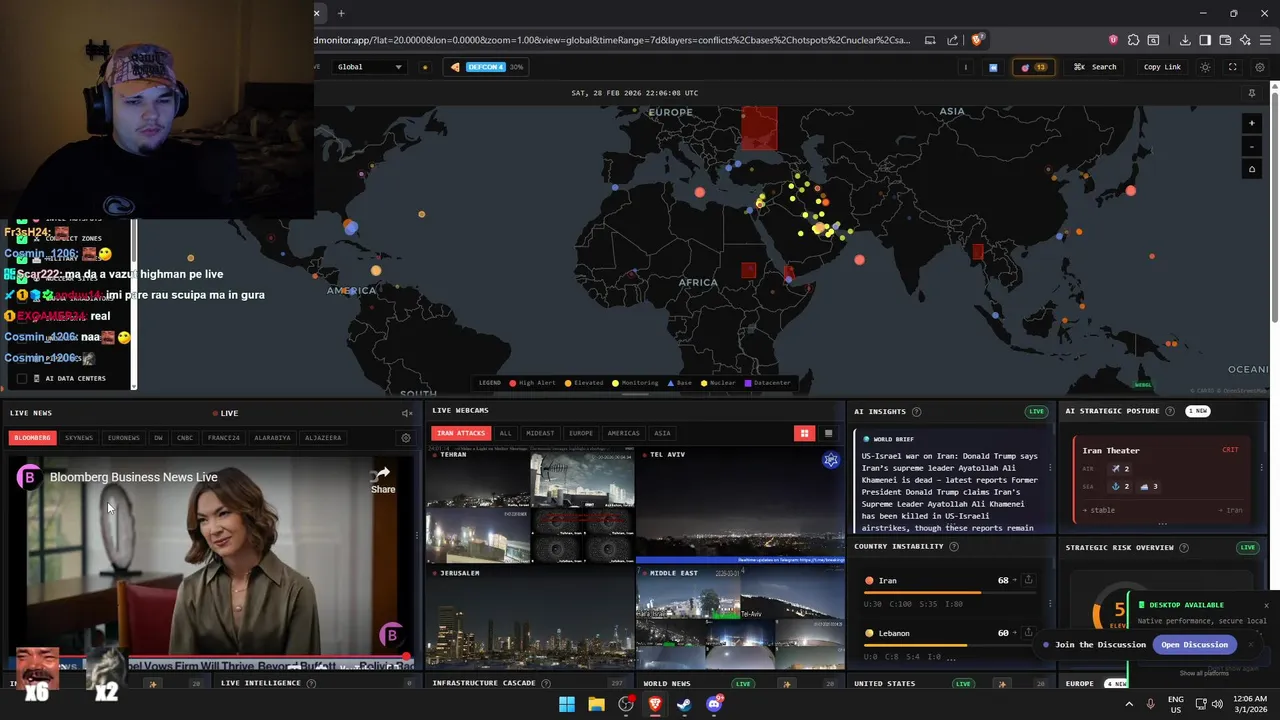Click the Open Discussion button
The image size is (1280, 720).
[1194, 645]
